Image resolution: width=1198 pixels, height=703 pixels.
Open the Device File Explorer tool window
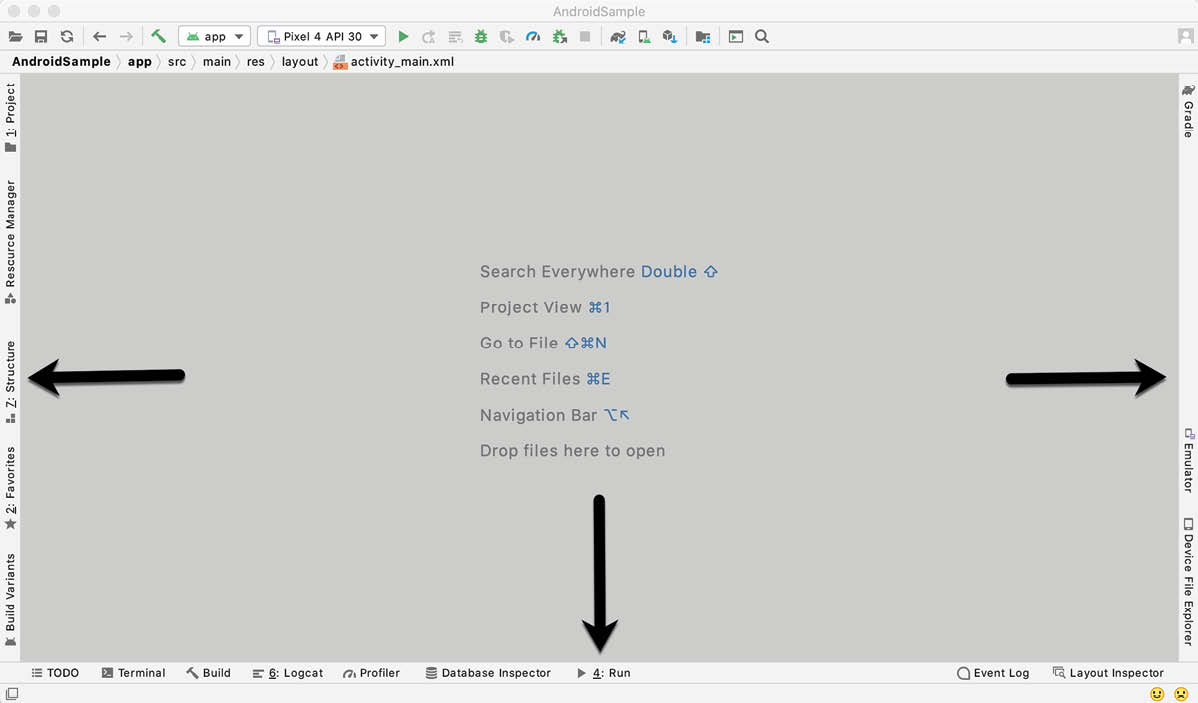pos(1188,582)
